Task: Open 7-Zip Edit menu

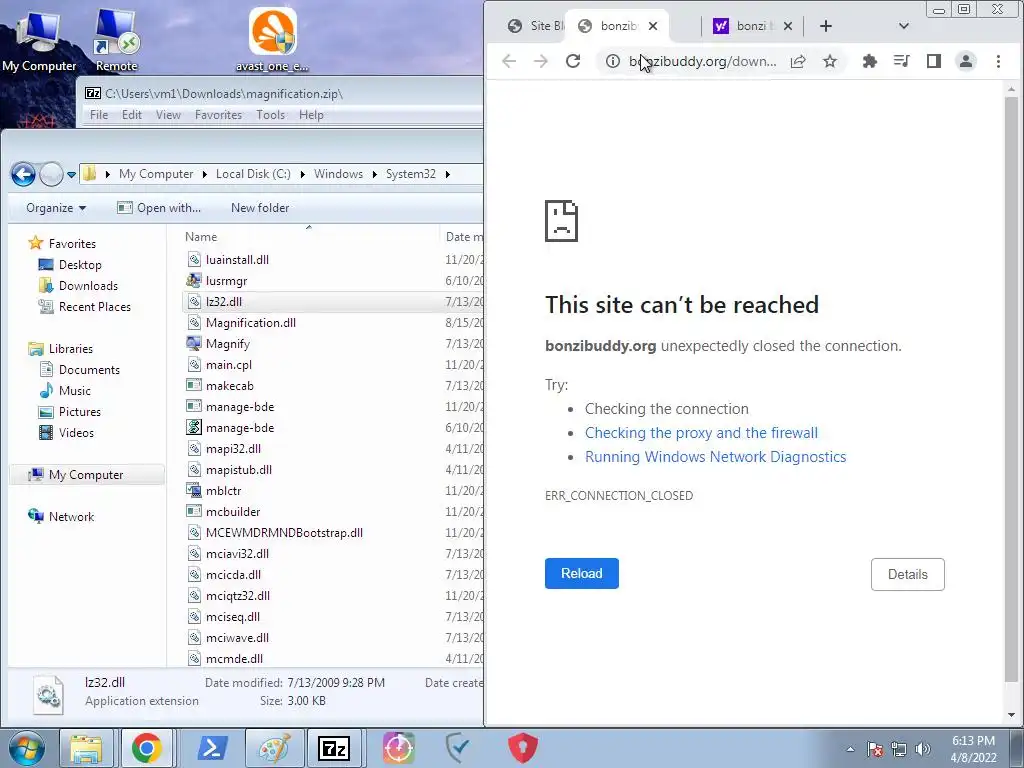Action: [x=131, y=115]
